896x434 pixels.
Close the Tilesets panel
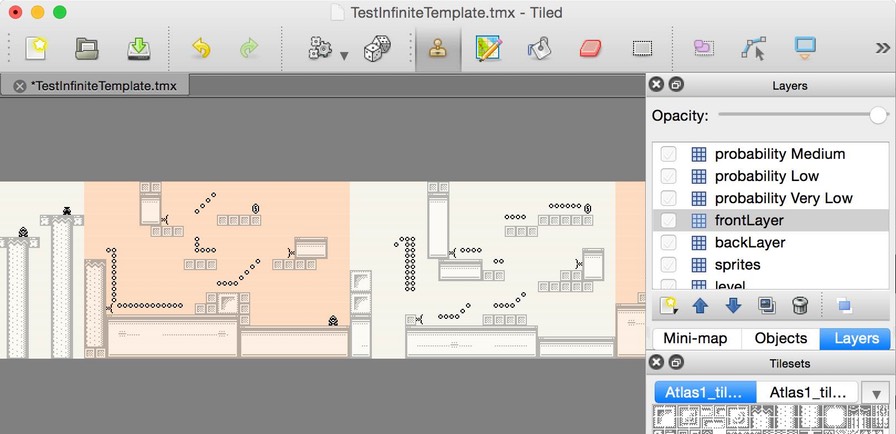pyautogui.click(x=657, y=363)
